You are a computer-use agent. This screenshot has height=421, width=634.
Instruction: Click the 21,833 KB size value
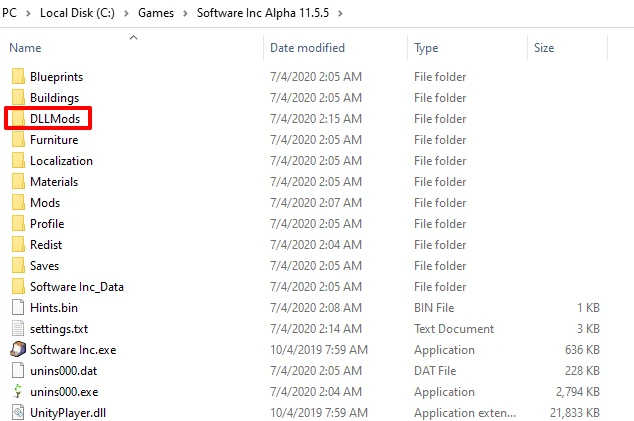pyautogui.click(x=575, y=413)
